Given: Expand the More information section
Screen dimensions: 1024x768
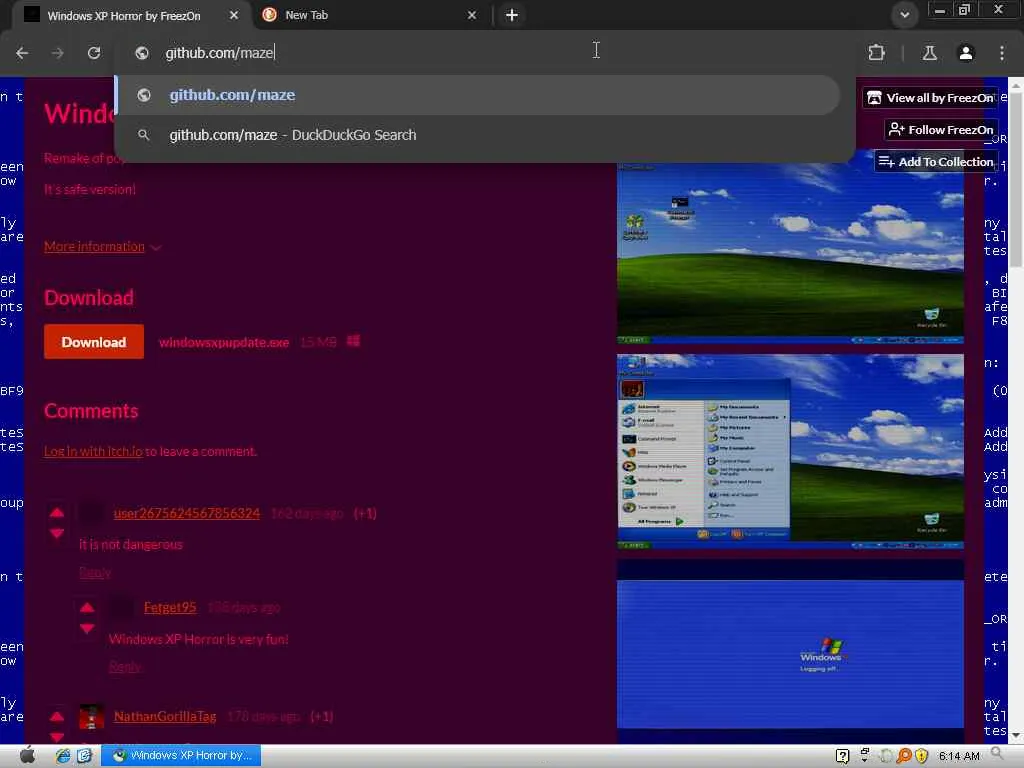Looking at the screenshot, I should click(103, 247).
